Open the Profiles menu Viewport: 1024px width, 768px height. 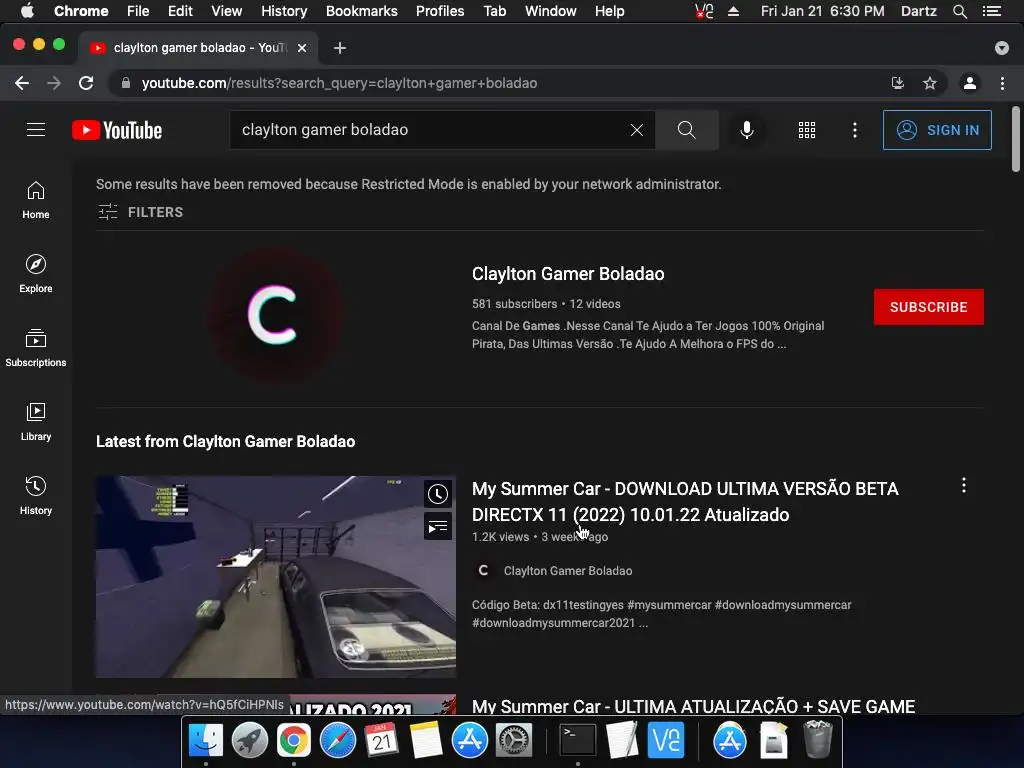[440, 11]
